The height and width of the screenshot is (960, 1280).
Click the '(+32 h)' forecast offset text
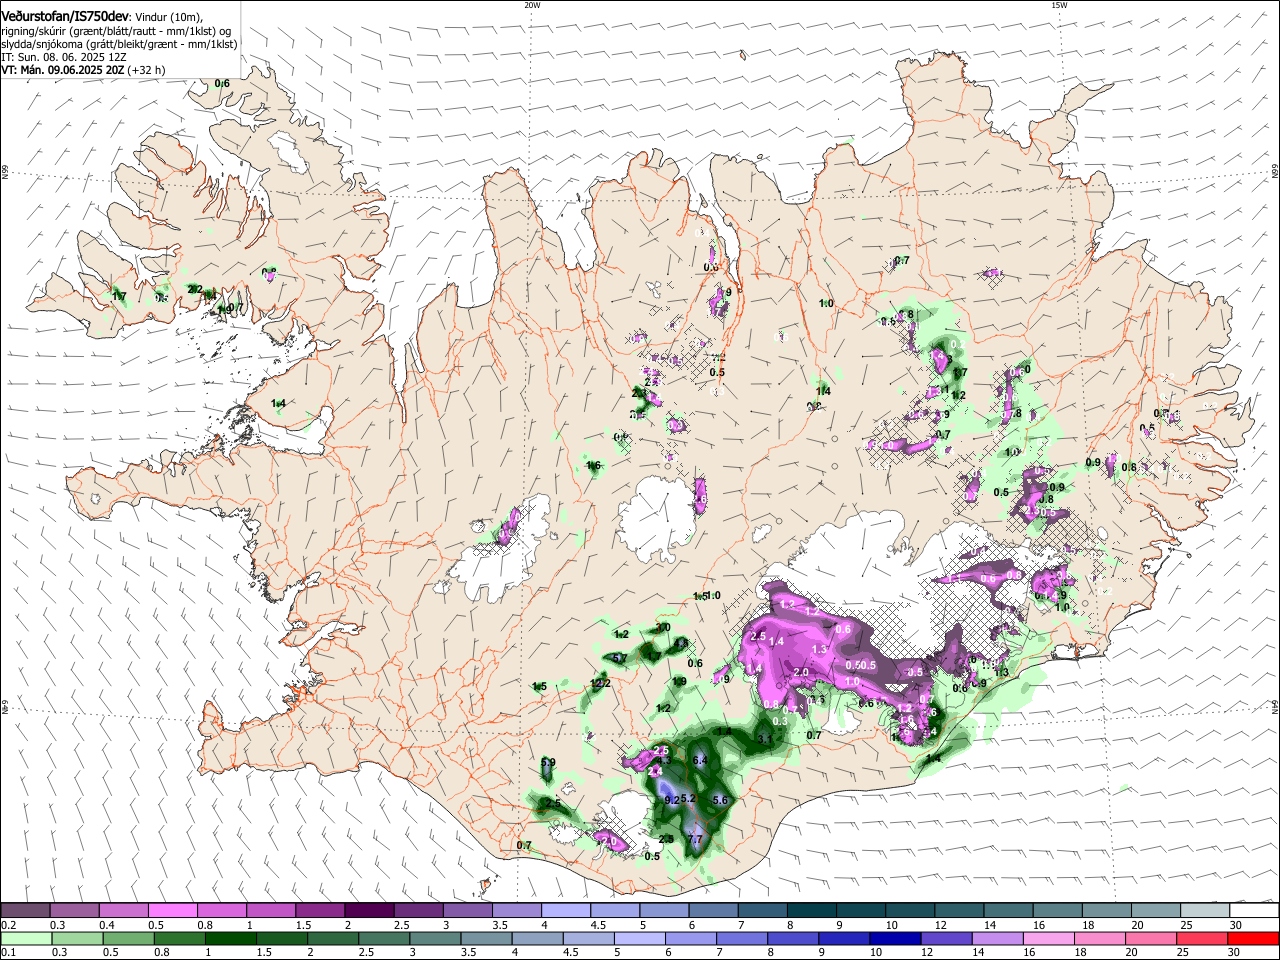click(146, 70)
